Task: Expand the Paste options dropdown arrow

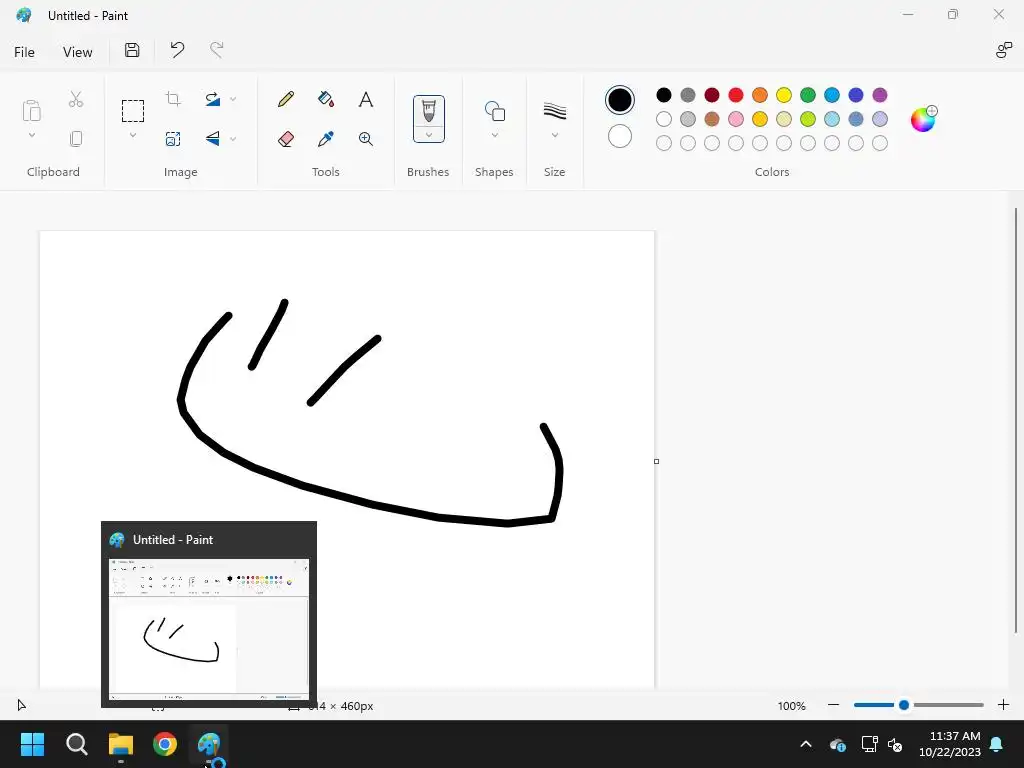Action: click(x=31, y=135)
